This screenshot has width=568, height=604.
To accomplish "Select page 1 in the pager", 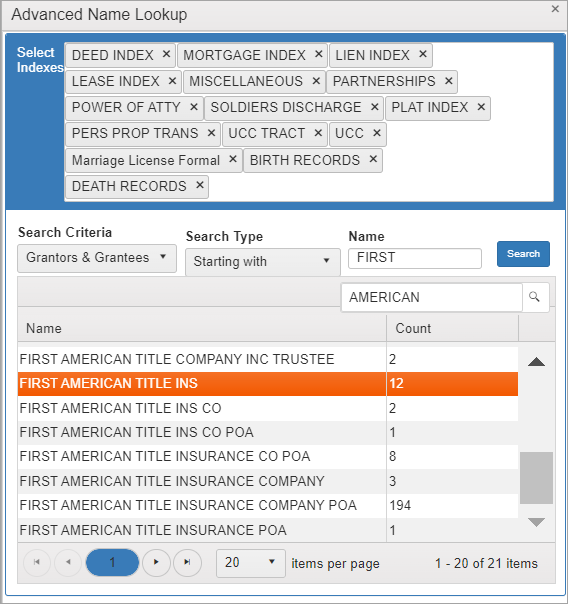I will coord(112,562).
